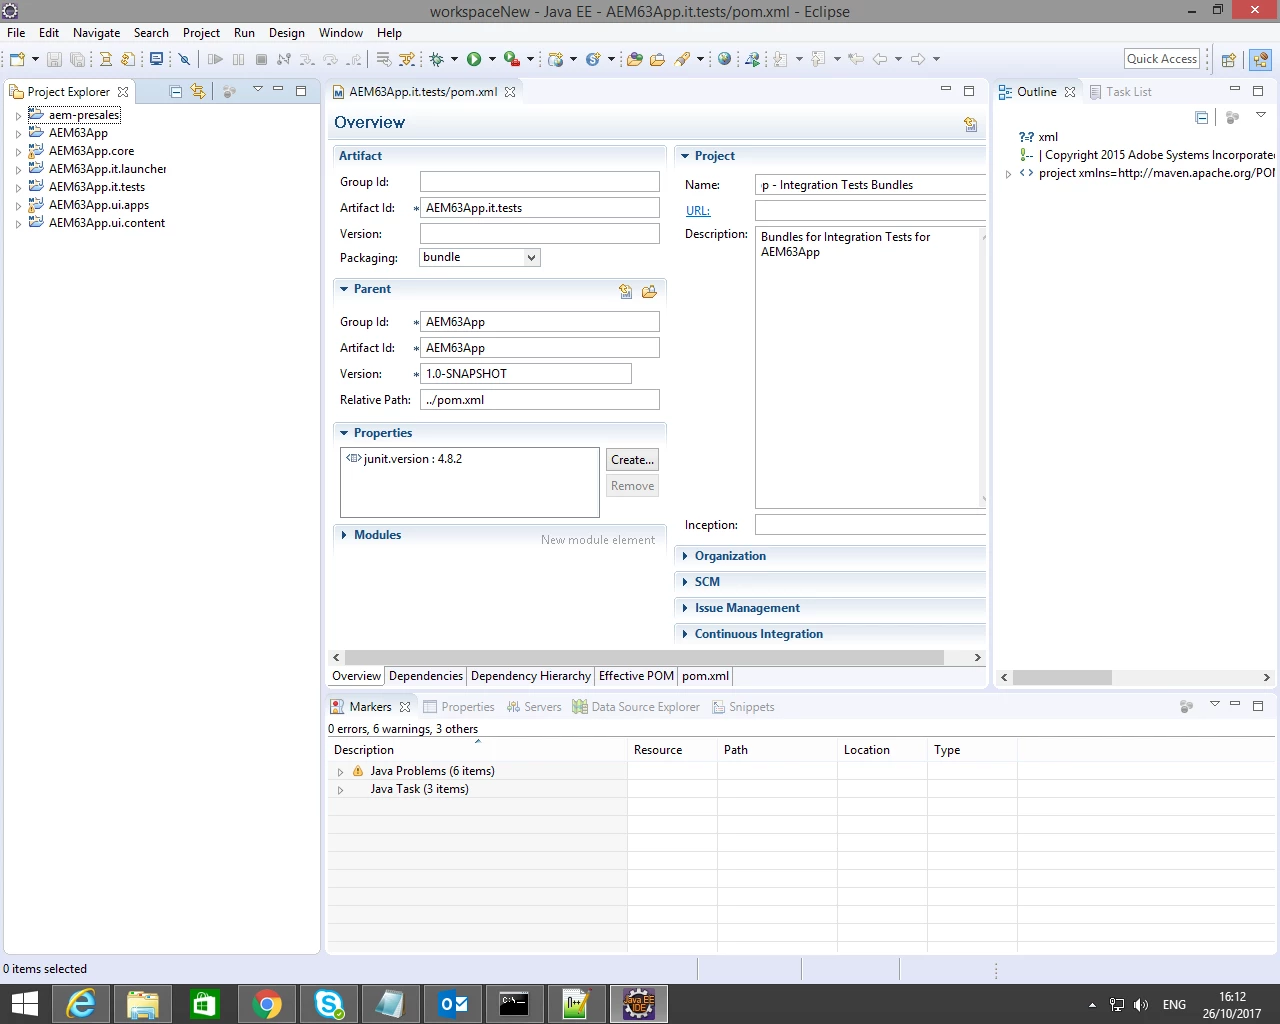Open Outlook from the taskbar

[453, 1004]
